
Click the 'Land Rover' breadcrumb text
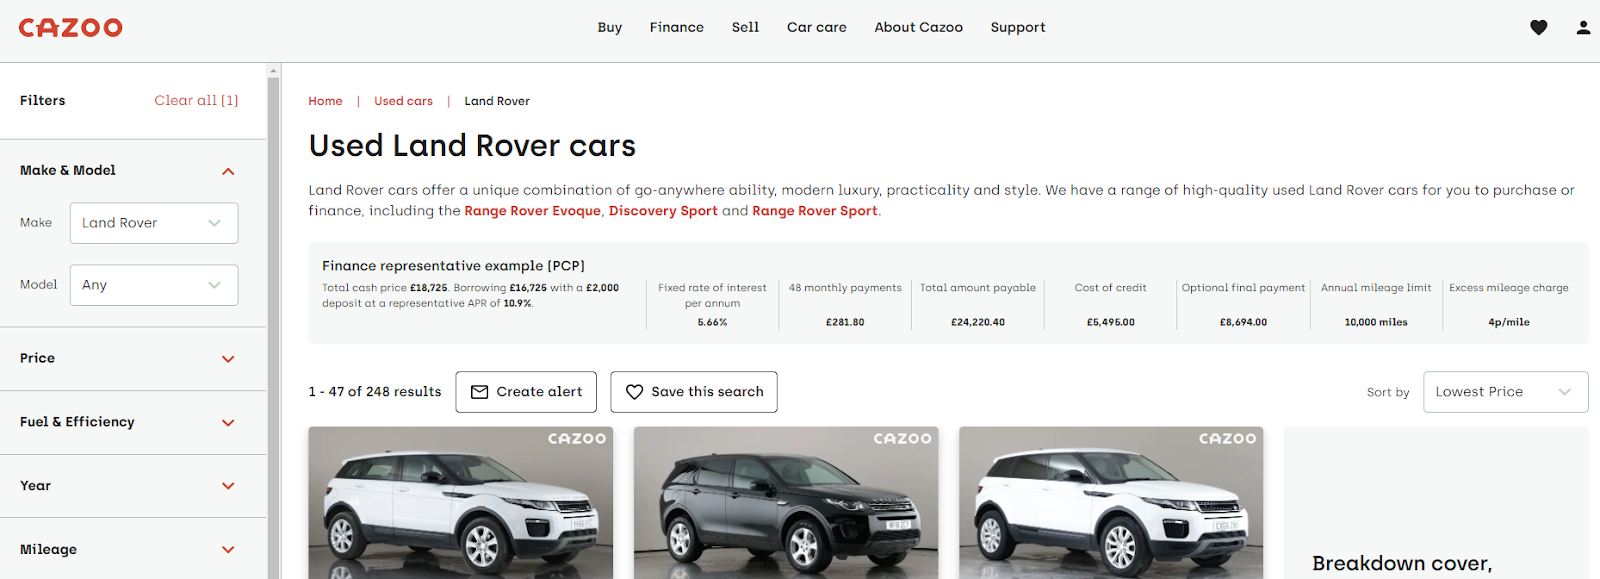(497, 101)
